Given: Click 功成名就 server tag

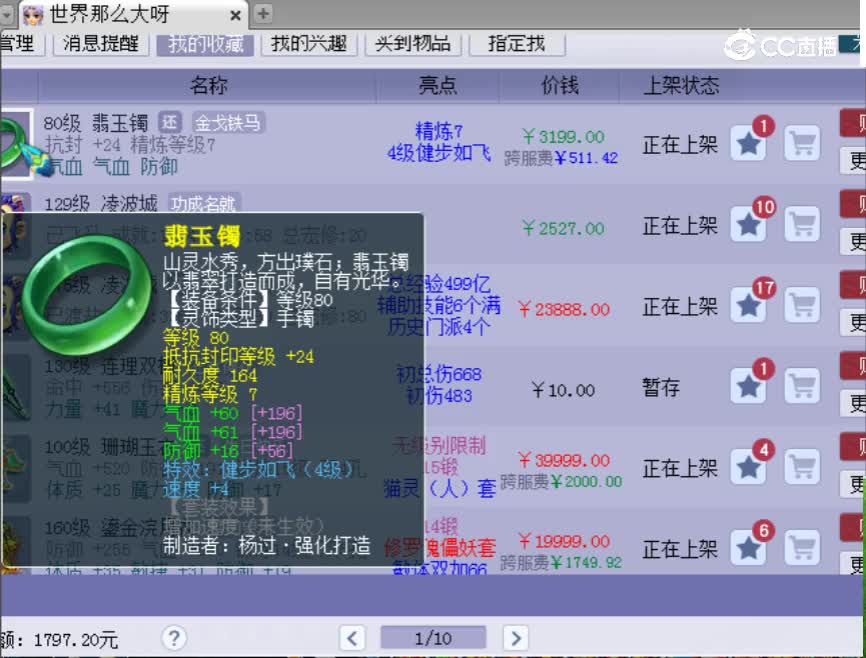Looking at the screenshot, I should tap(204, 204).
